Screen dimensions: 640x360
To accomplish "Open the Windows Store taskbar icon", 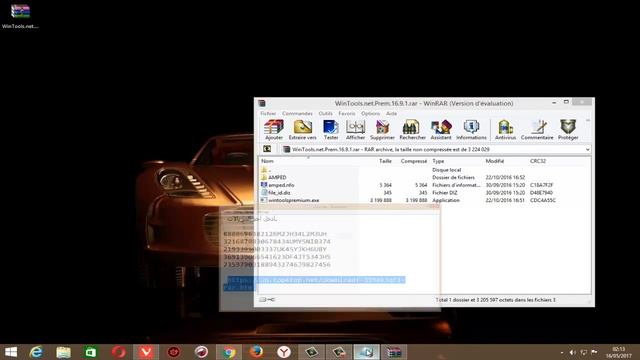I will (x=91, y=352).
